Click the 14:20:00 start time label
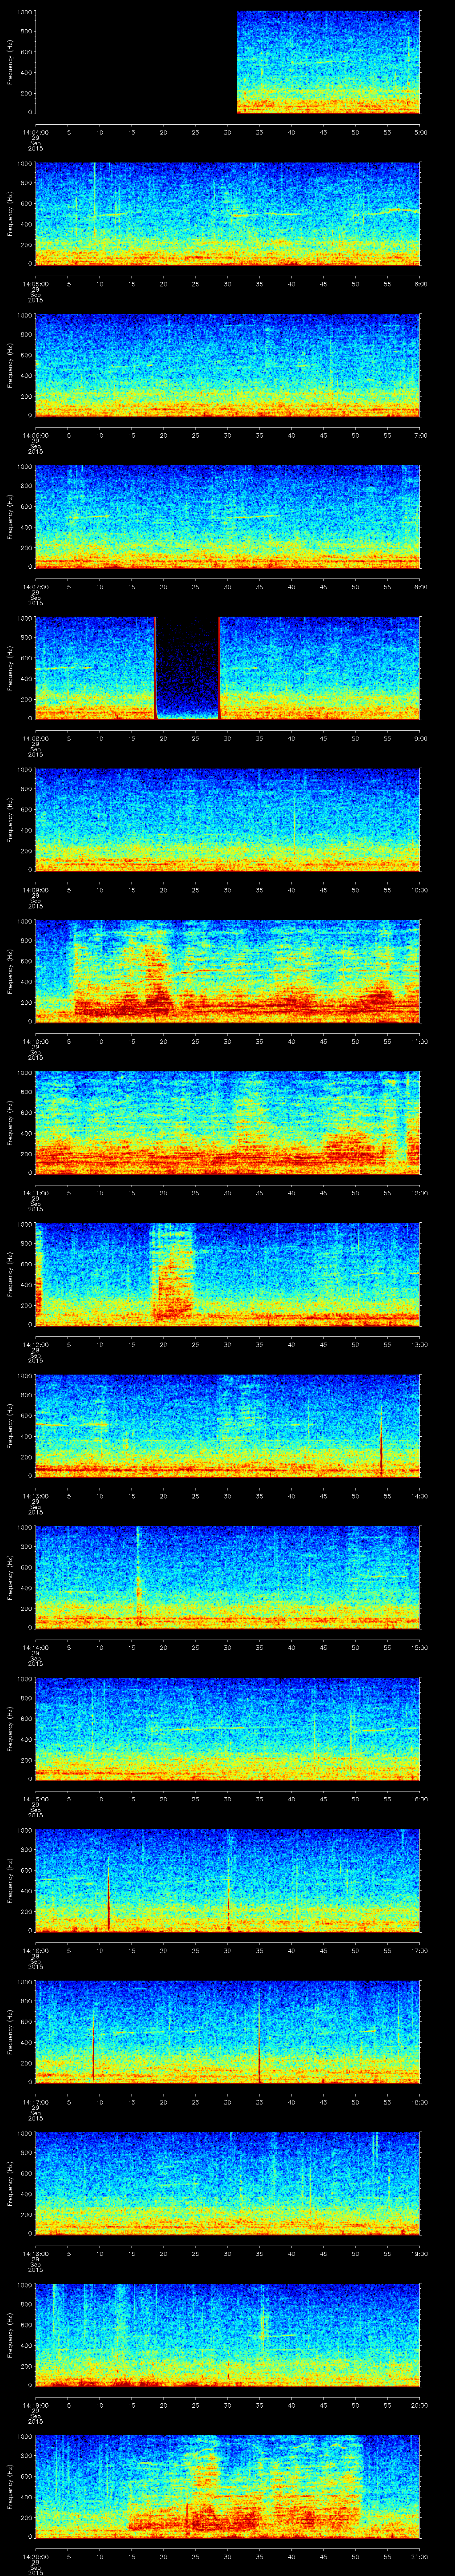Viewport: 455px width, 2576px height. [35, 2556]
